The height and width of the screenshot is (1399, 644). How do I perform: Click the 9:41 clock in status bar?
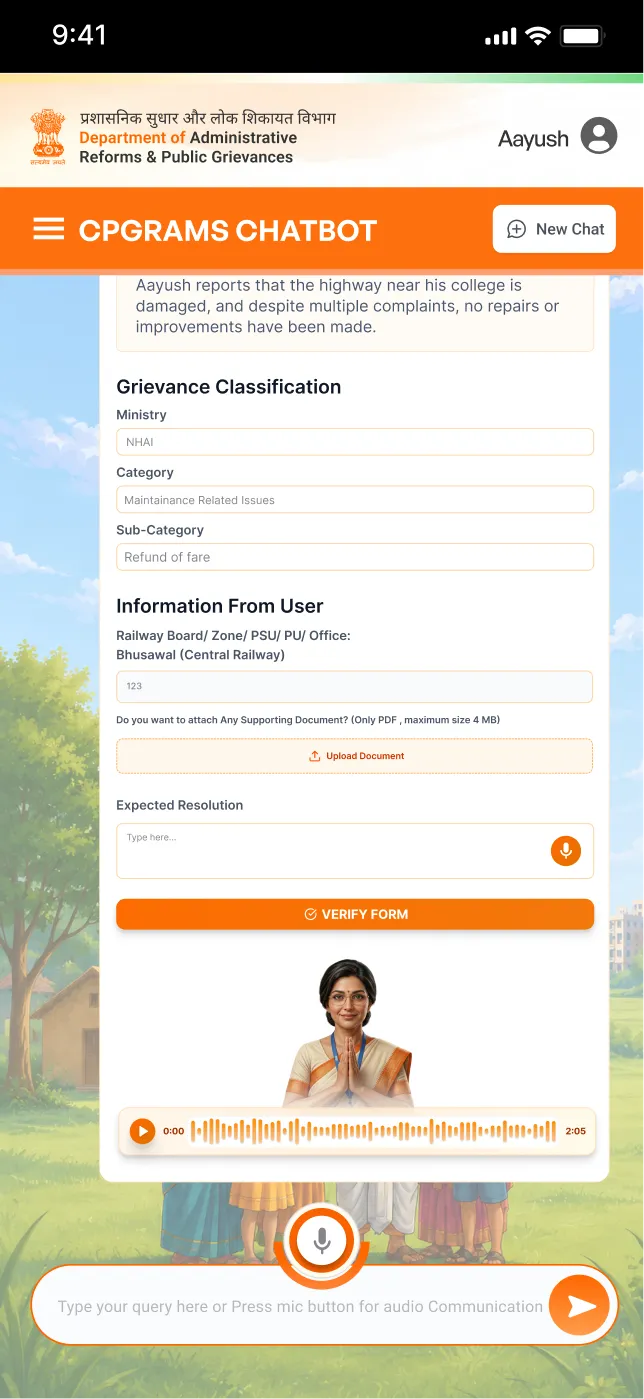click(x=79, y=35)
